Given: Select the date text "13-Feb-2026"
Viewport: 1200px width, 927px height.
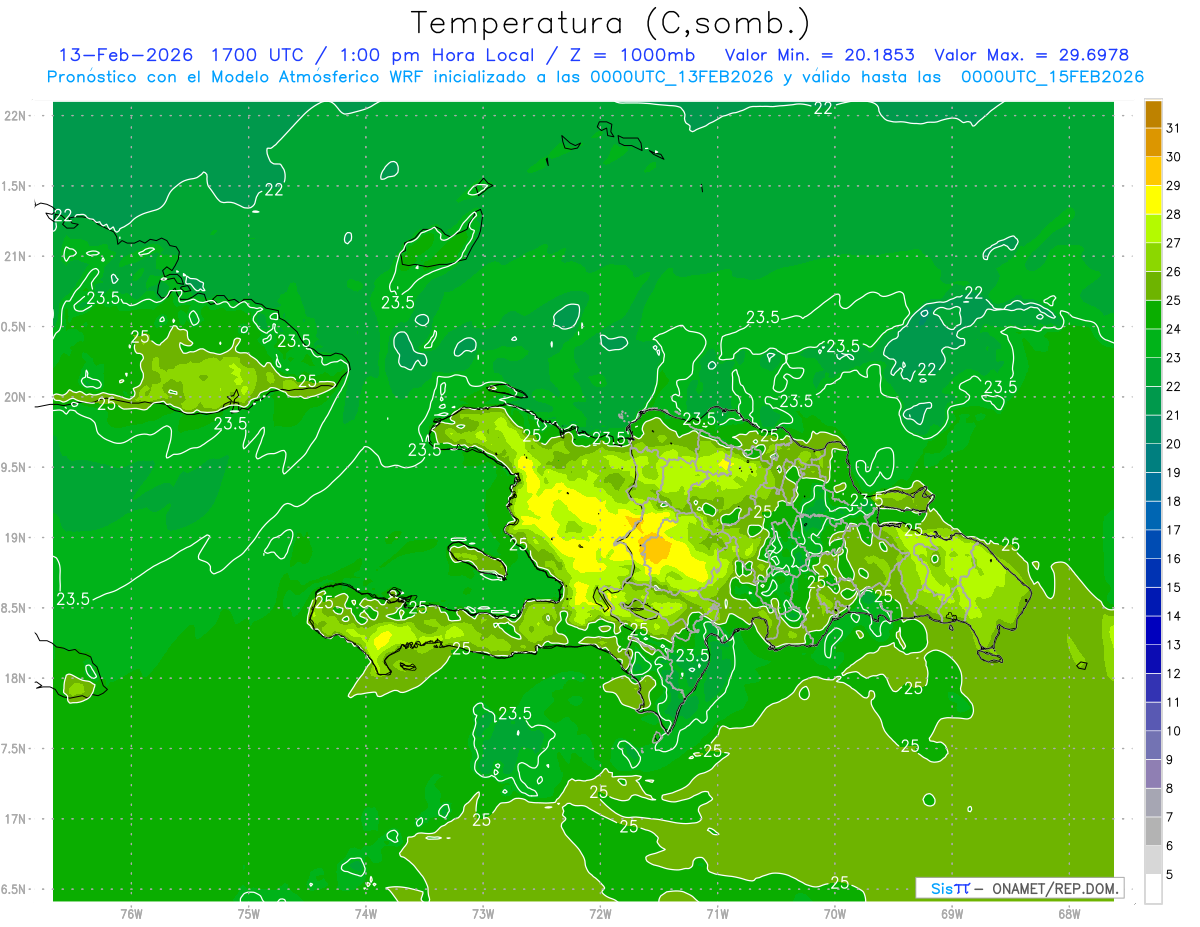Looking at the screenshot, I should 125,56.
